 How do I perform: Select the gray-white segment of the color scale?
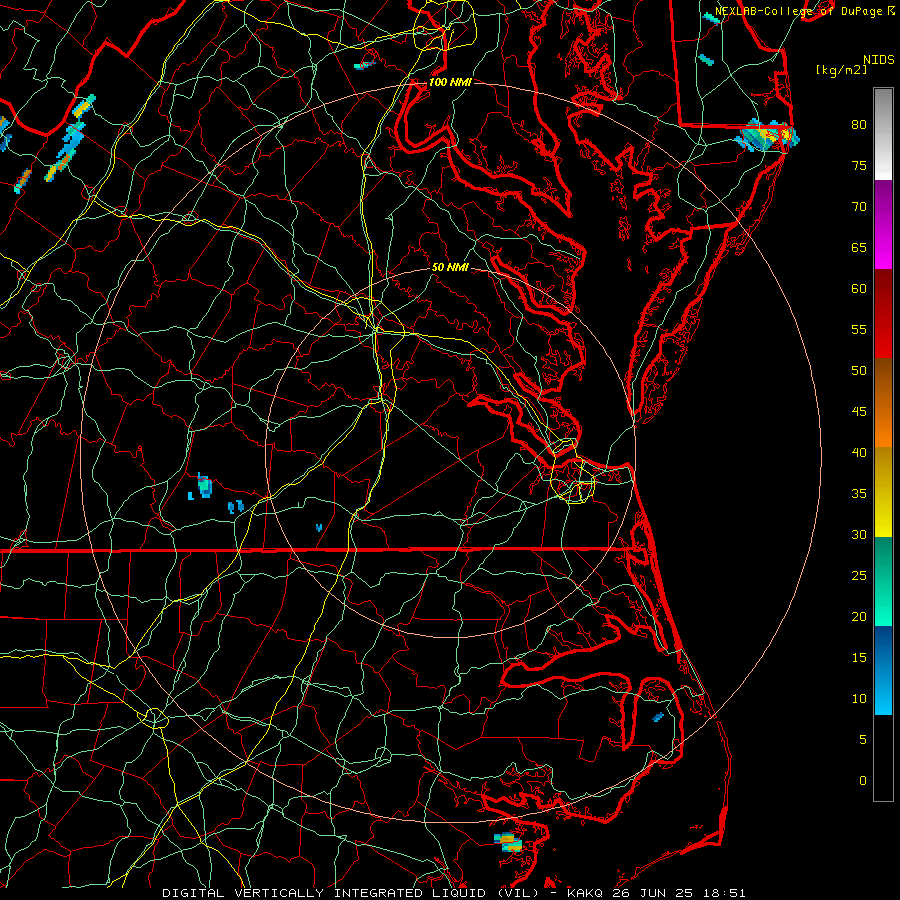(883, 134)
